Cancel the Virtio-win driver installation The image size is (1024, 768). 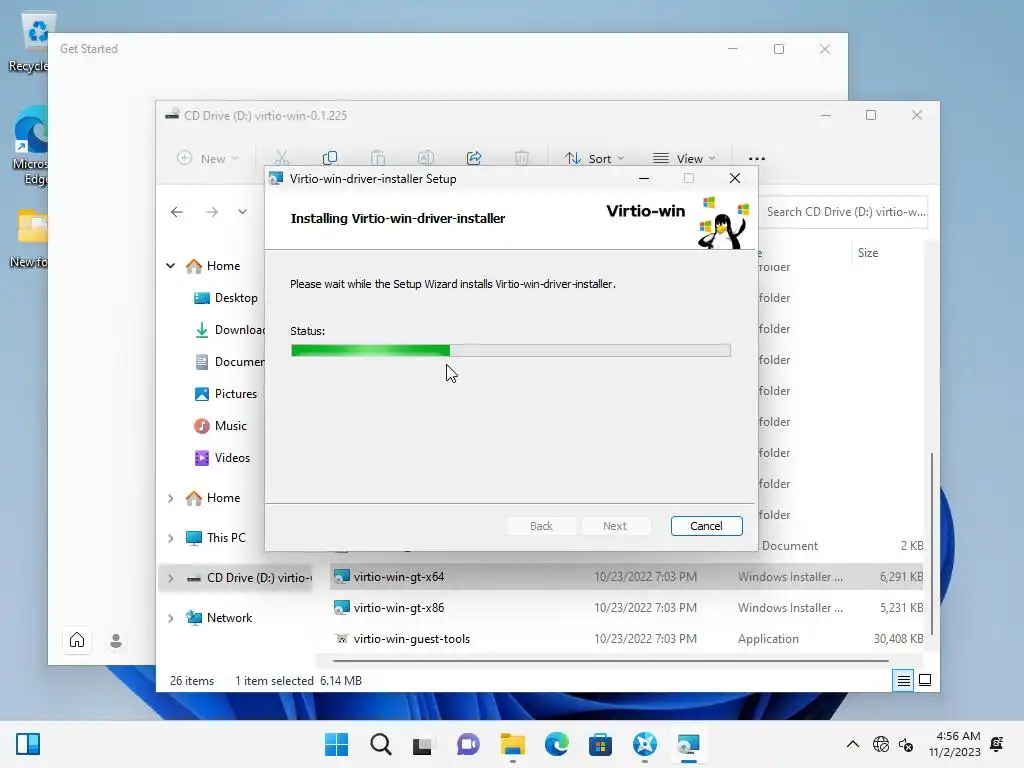706,526
